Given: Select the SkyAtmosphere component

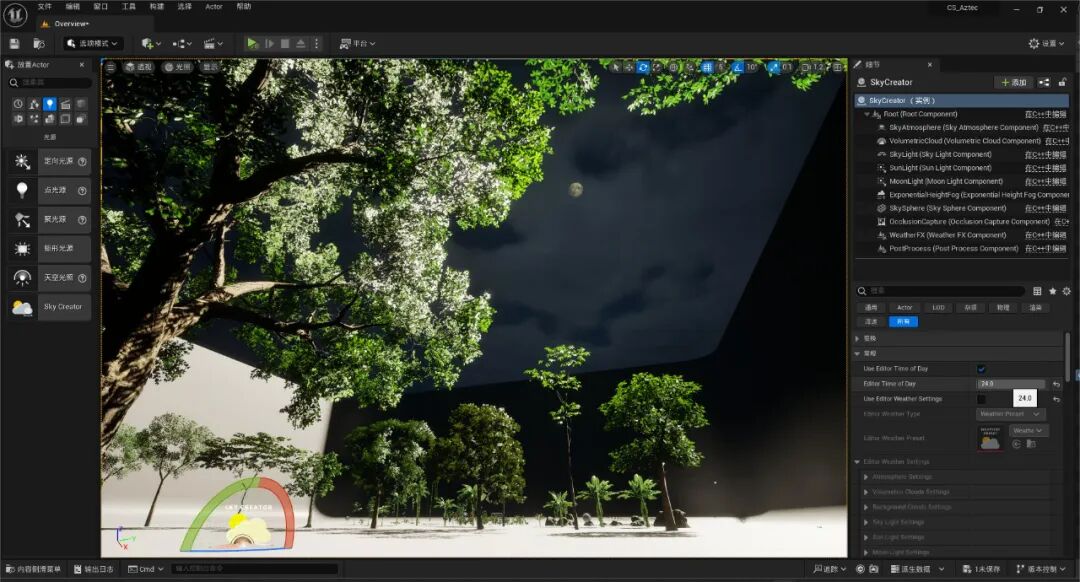Looking at the screenshot, I should pos(964,127).
